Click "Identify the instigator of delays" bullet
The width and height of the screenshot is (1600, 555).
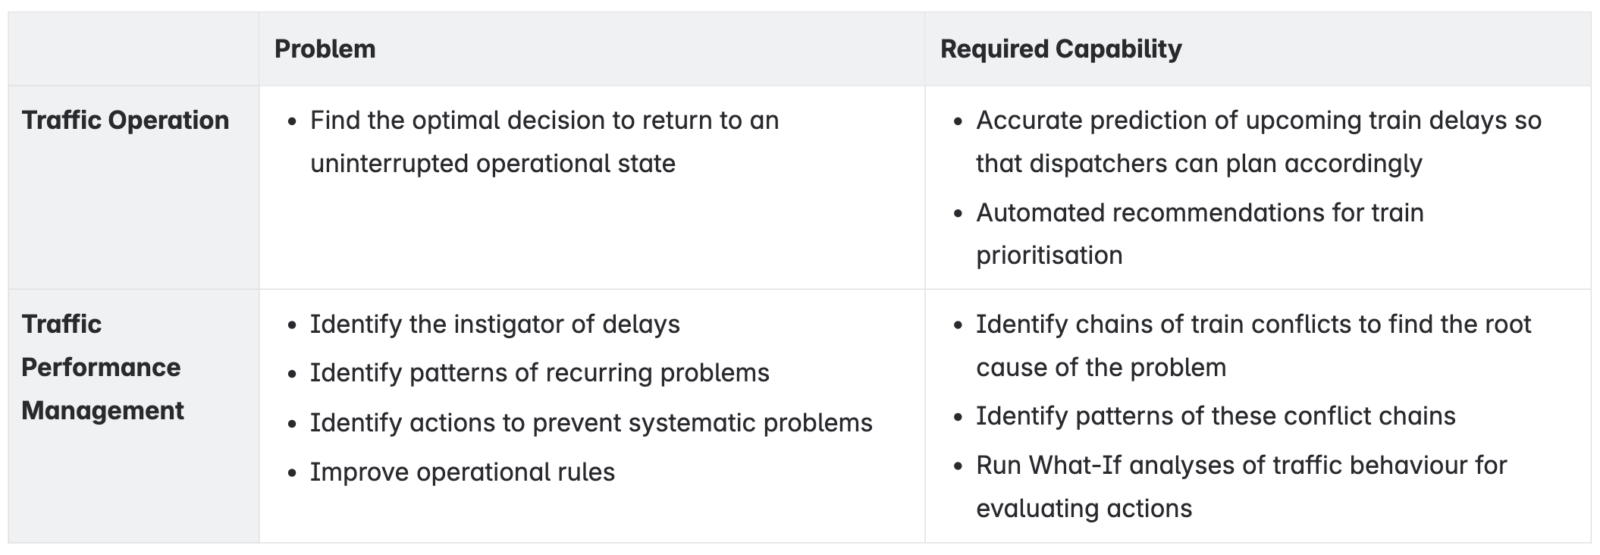tap(494, 324)
